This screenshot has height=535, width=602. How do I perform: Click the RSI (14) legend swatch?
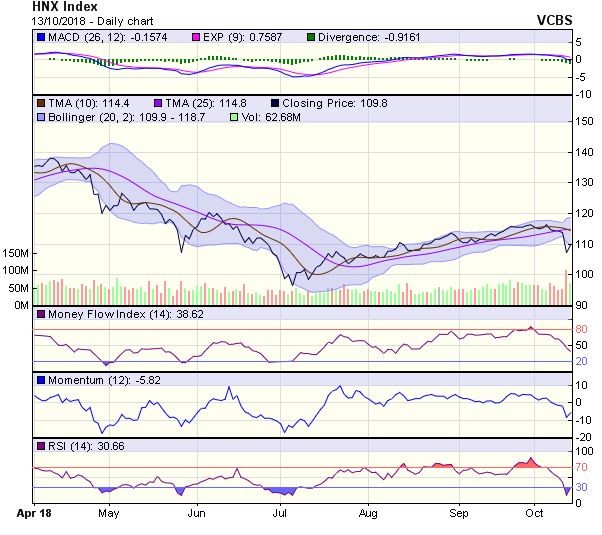[x=40, y=445]
